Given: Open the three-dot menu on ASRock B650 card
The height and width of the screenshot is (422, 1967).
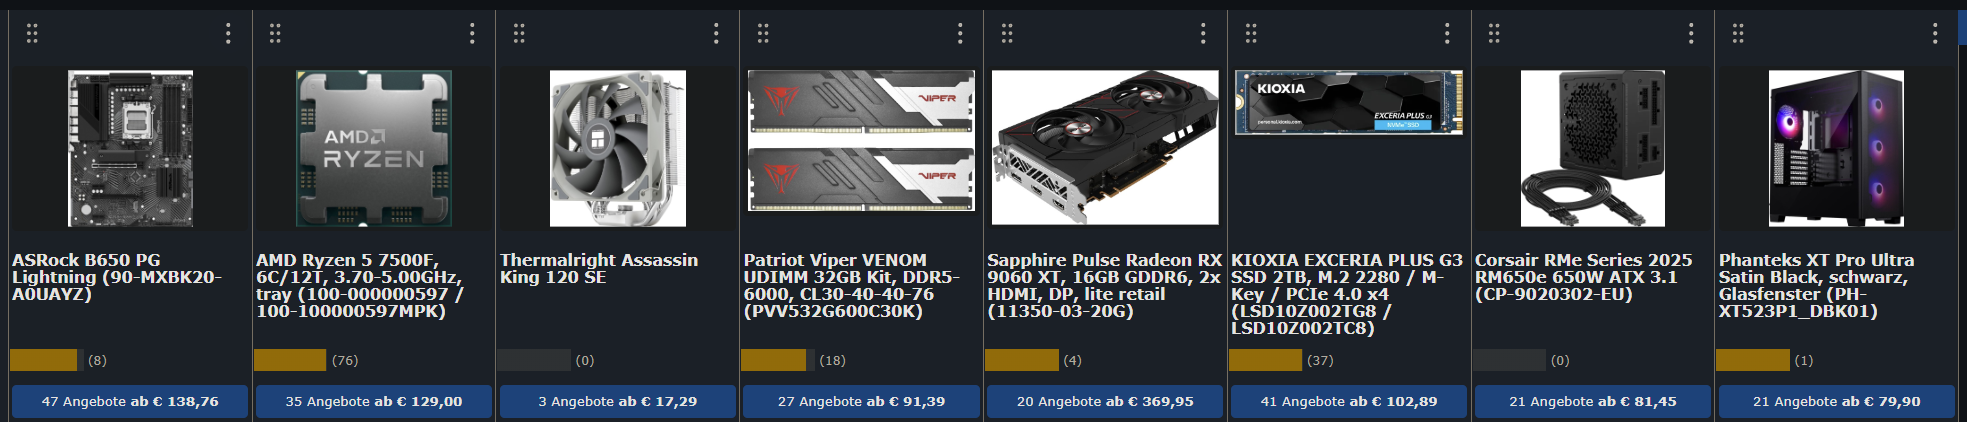Looking at the screenshot, I should tap(228, 34).
